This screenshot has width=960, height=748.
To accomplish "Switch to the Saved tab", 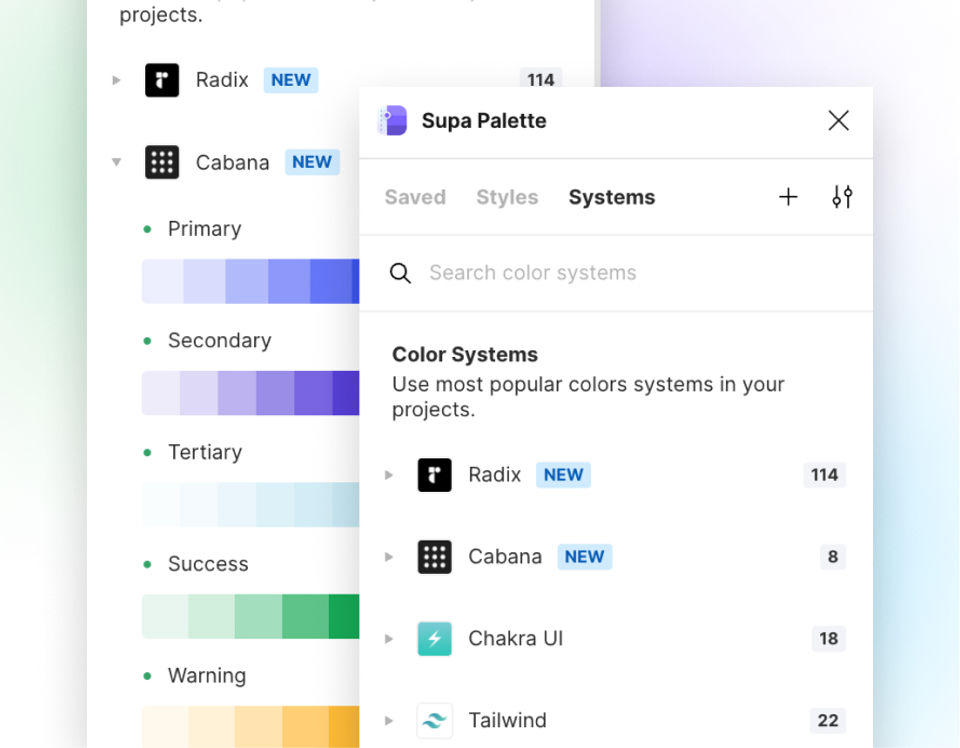I will (415, 197).
